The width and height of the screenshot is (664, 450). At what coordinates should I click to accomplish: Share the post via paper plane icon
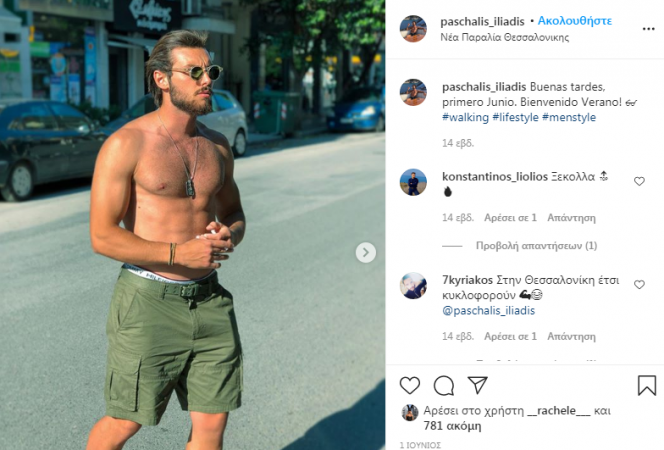(x=478, y=385)
